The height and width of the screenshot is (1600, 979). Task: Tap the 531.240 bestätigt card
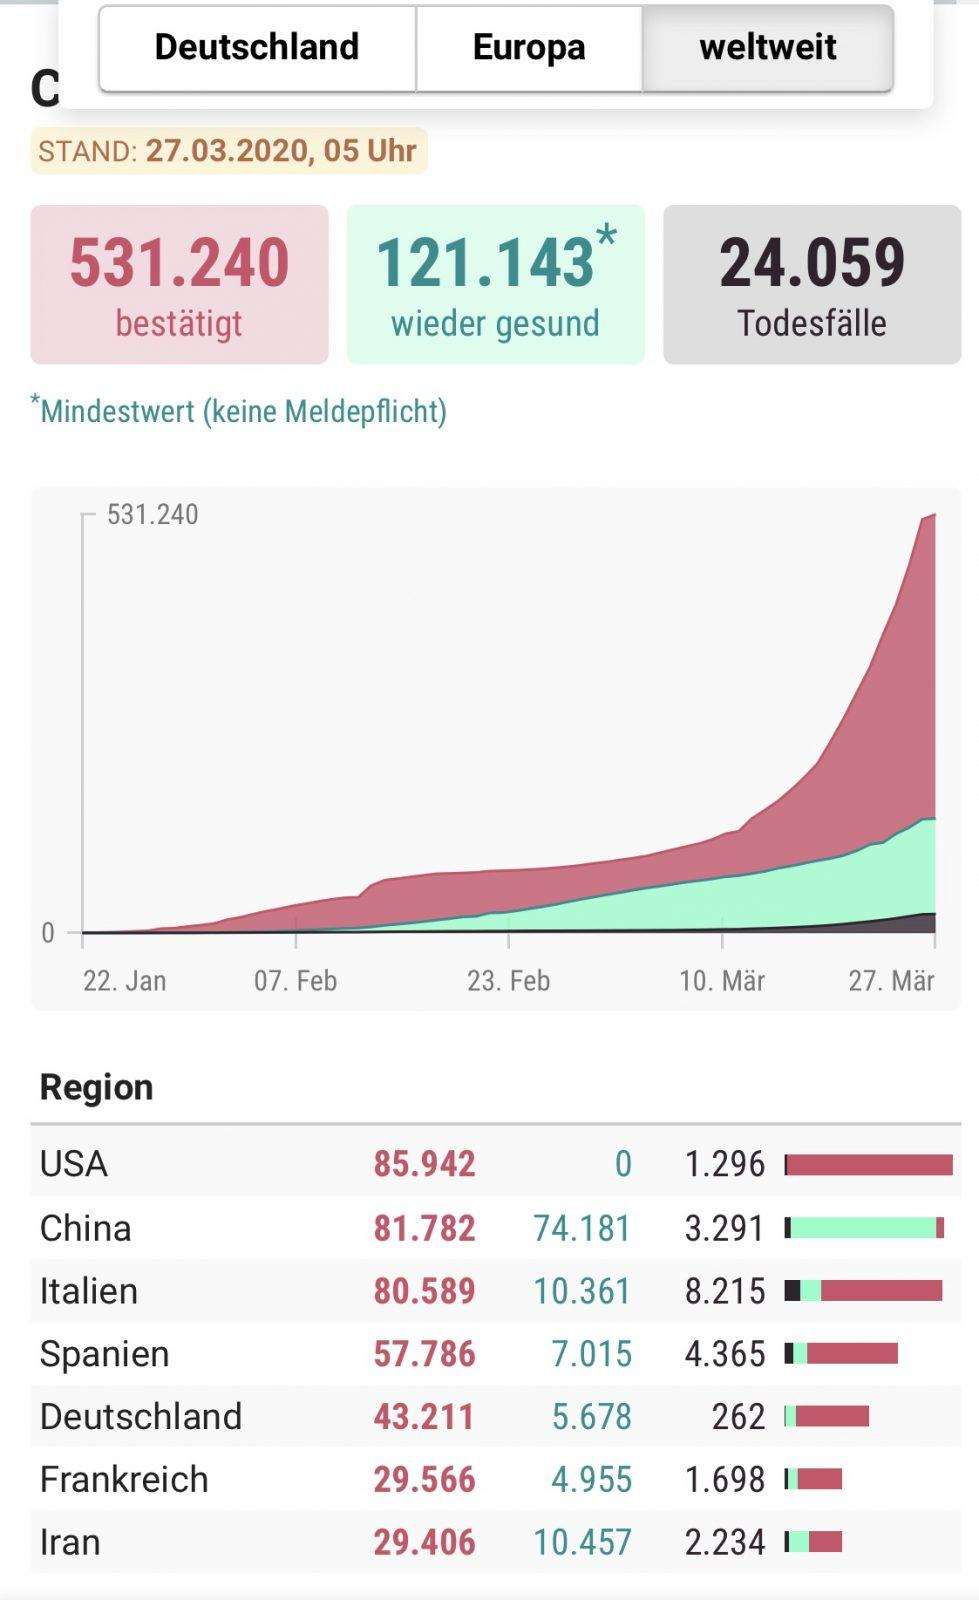(x=179, y=284)
